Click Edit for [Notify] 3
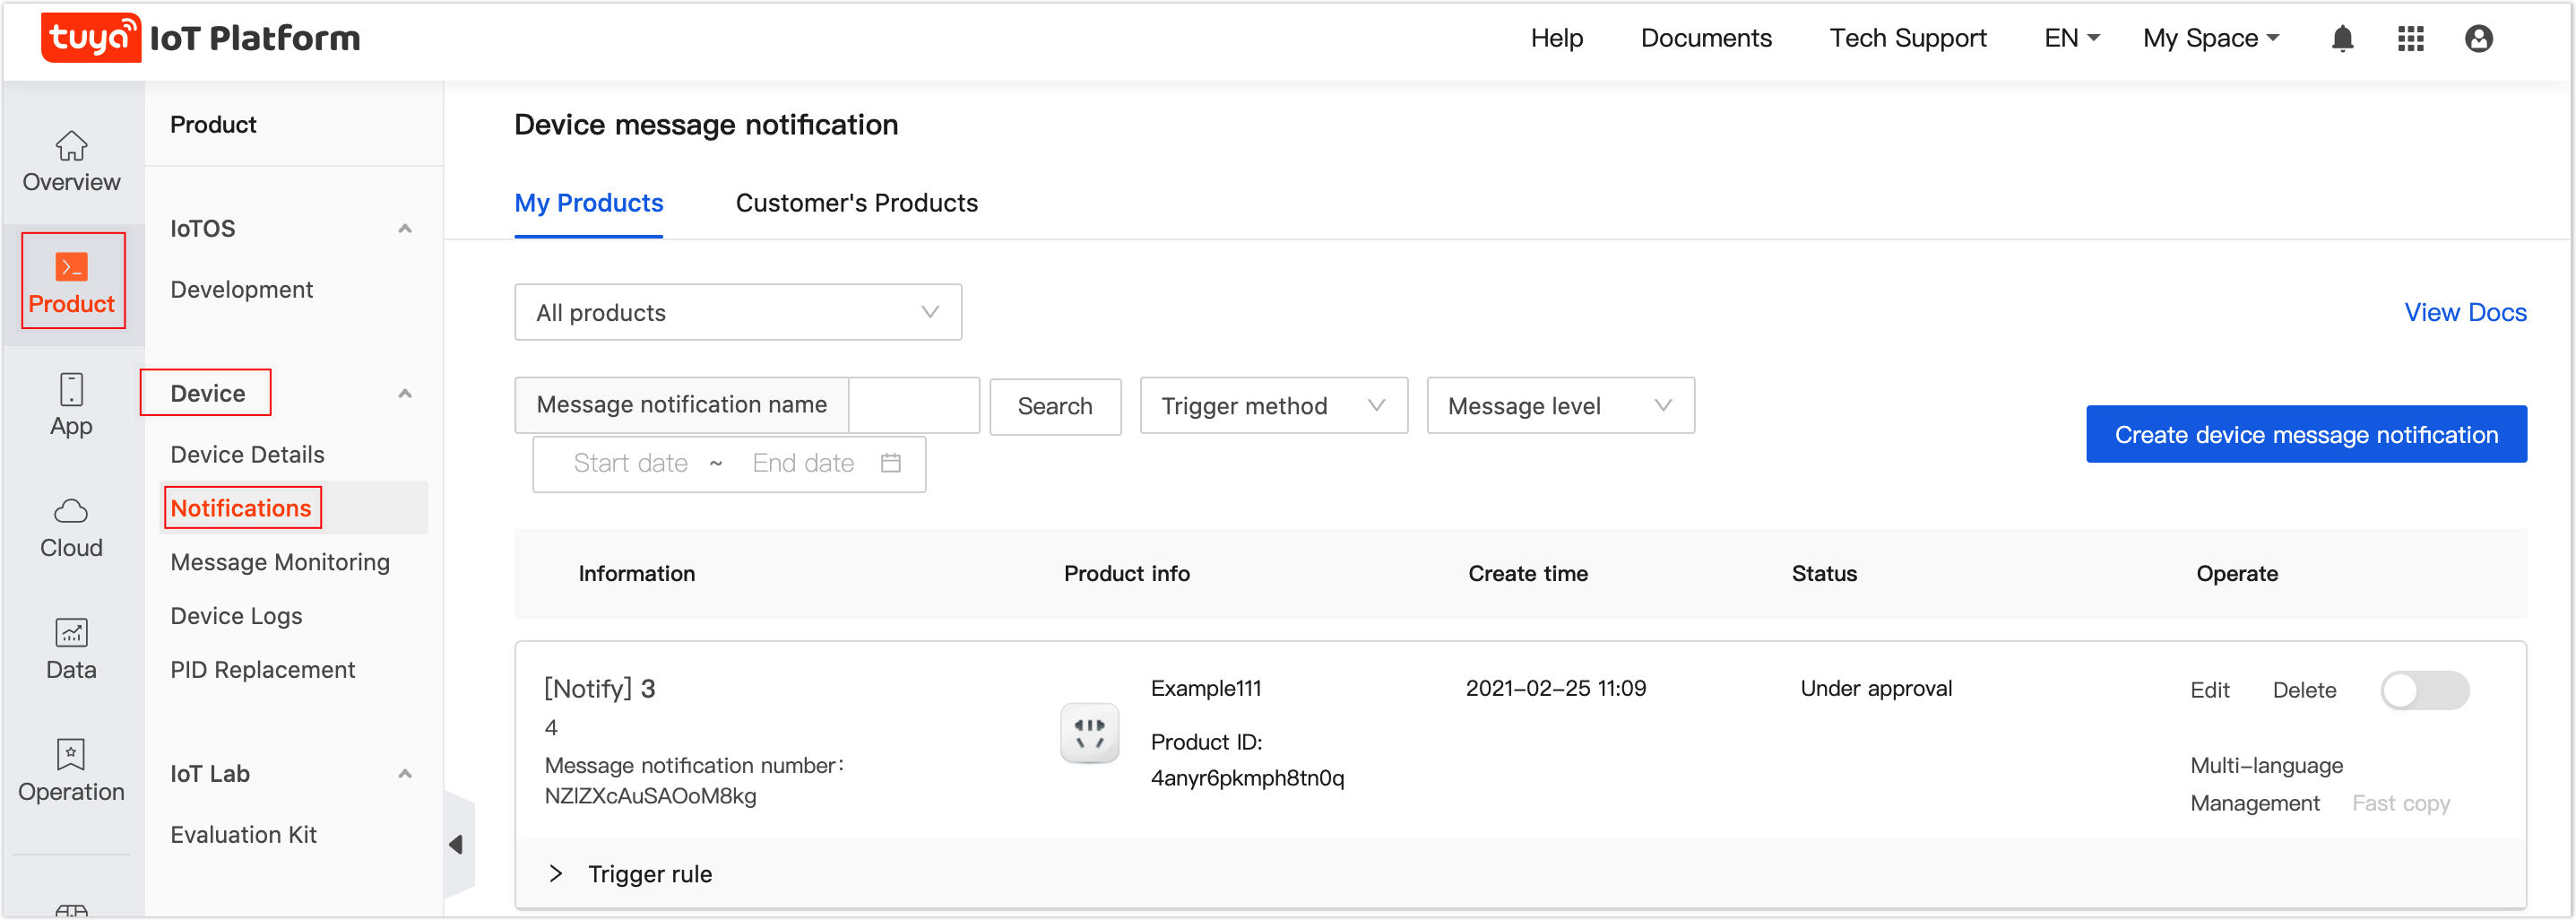The height and width of the screenshot is (920, 2576). [x=2209, y=690]
